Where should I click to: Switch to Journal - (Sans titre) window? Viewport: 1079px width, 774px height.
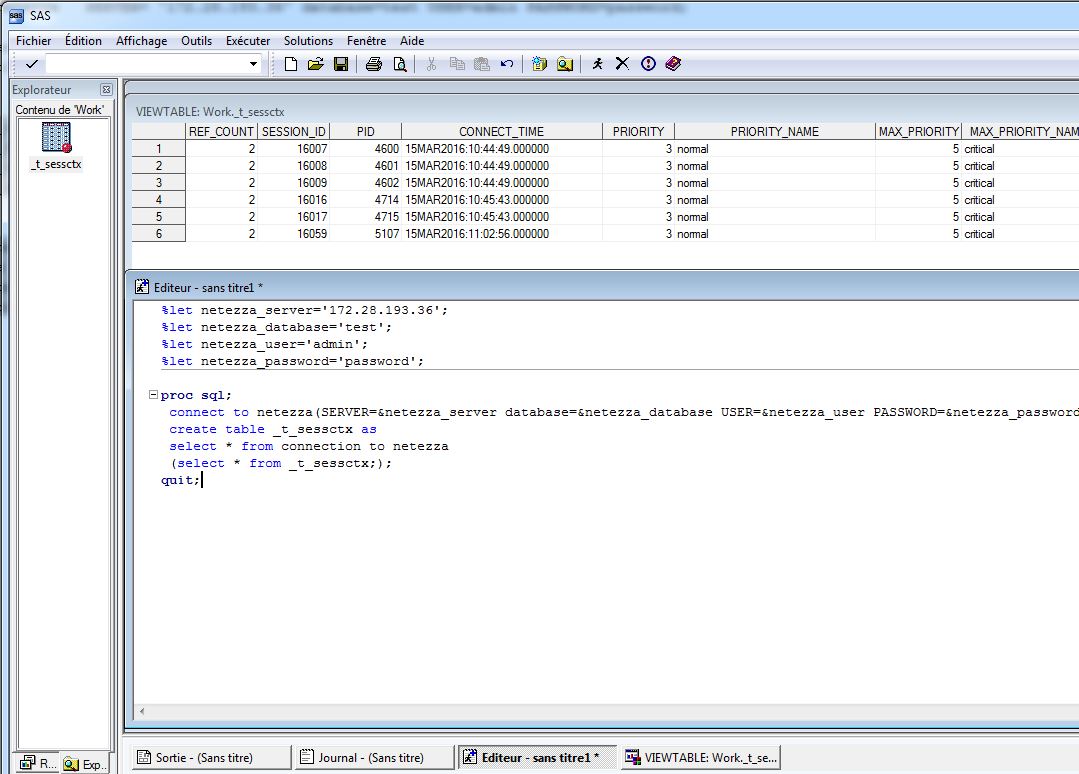coord(370,758)
